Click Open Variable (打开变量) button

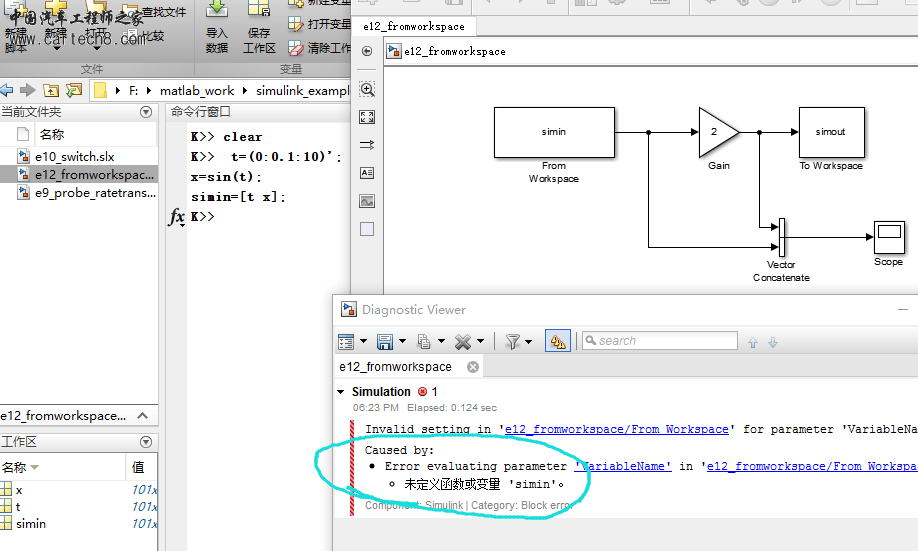coord(319,24)
